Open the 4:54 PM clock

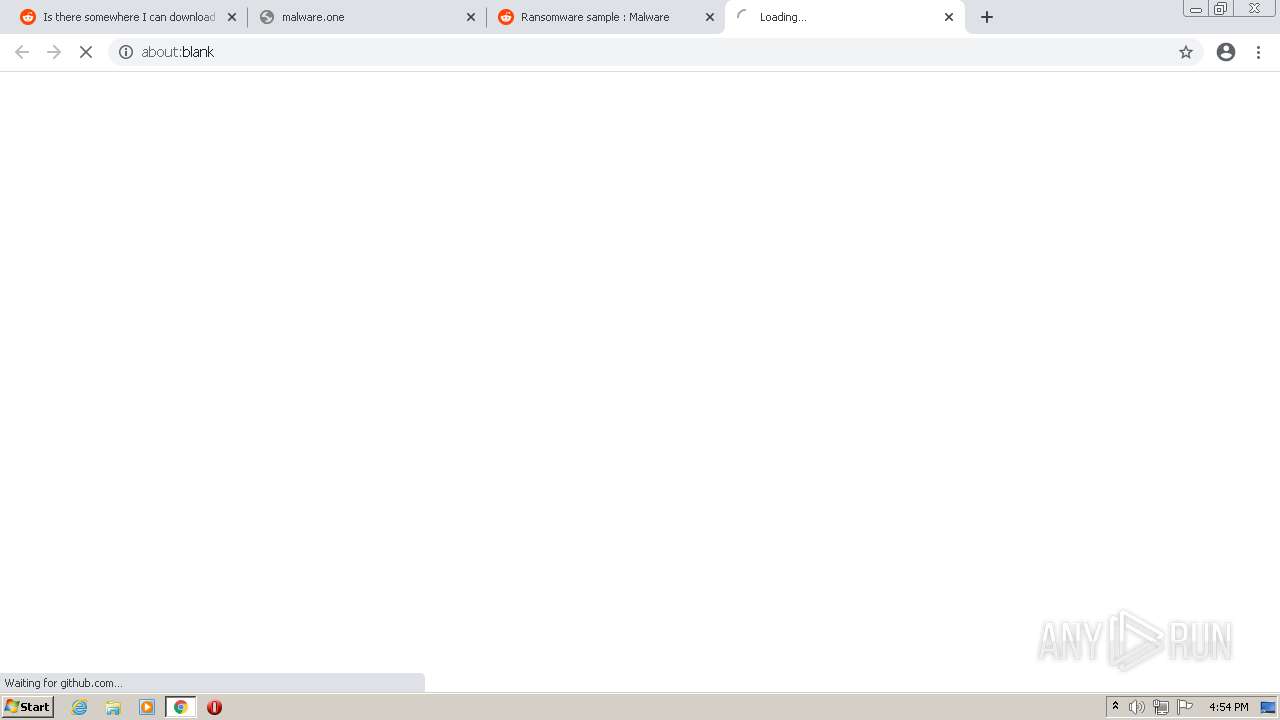1229,707
